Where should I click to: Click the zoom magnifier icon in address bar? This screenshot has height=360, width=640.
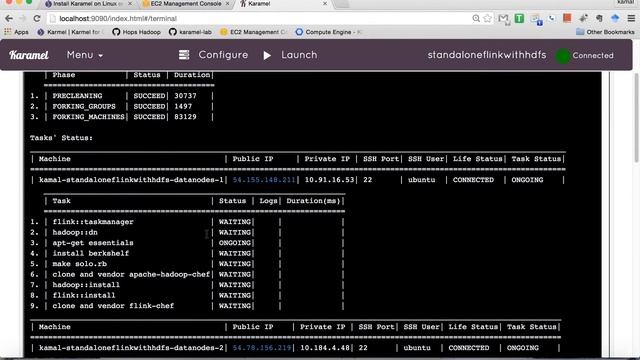tap(476, 18)
